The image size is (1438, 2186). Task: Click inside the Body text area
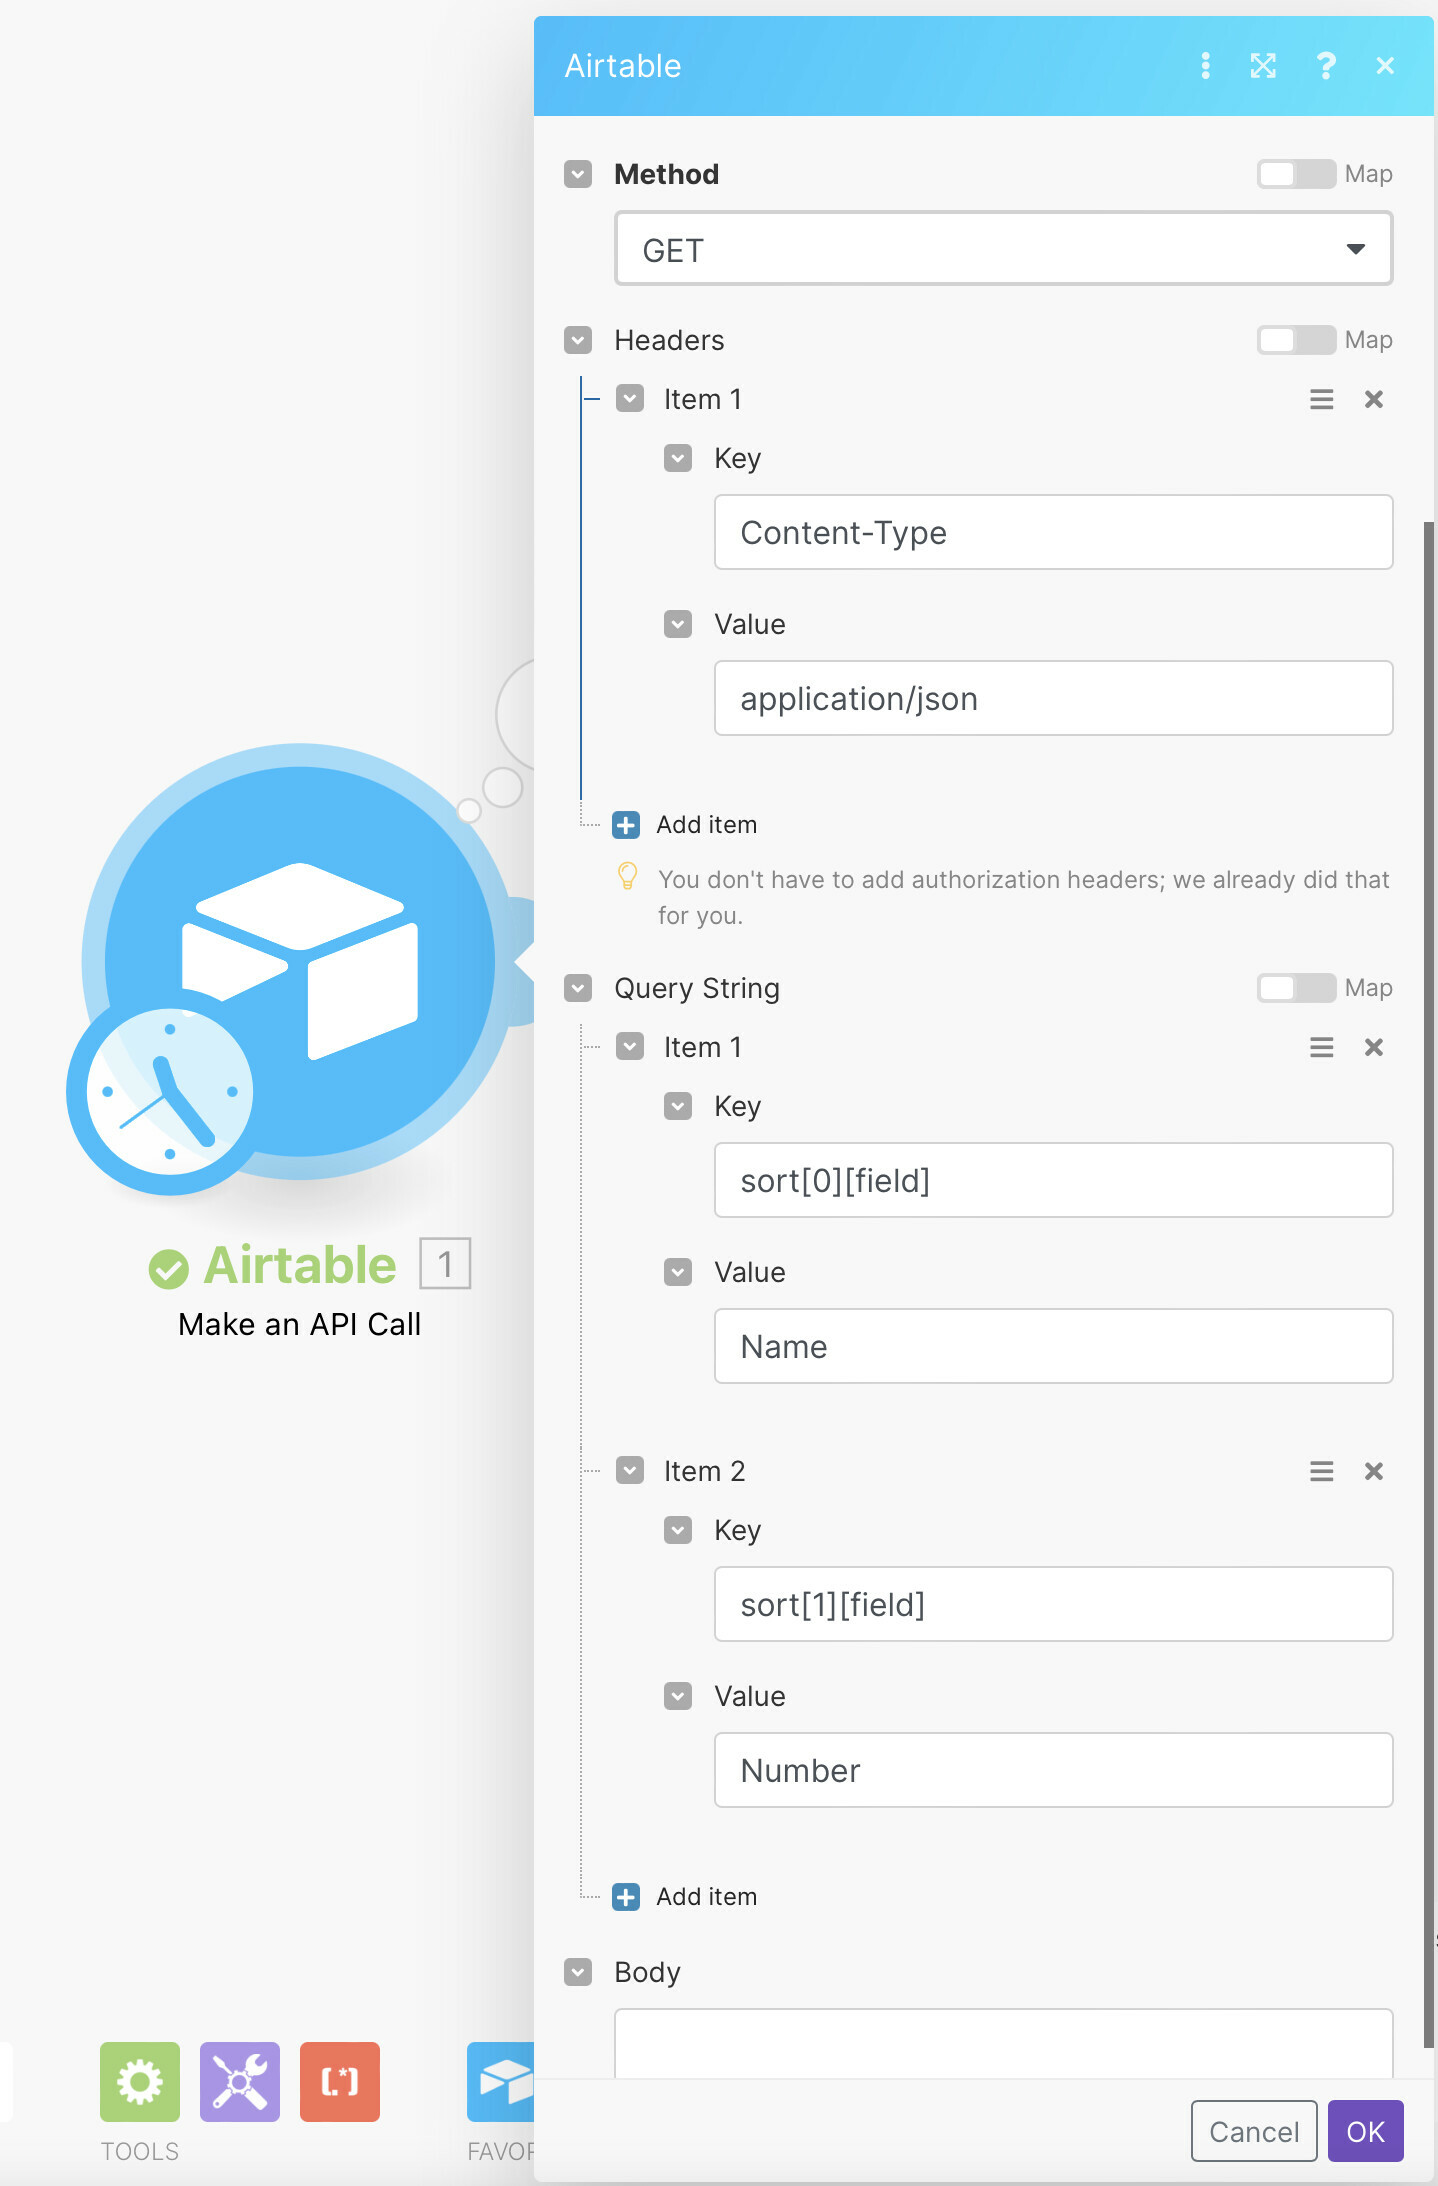click(x=1003, y=2043)
